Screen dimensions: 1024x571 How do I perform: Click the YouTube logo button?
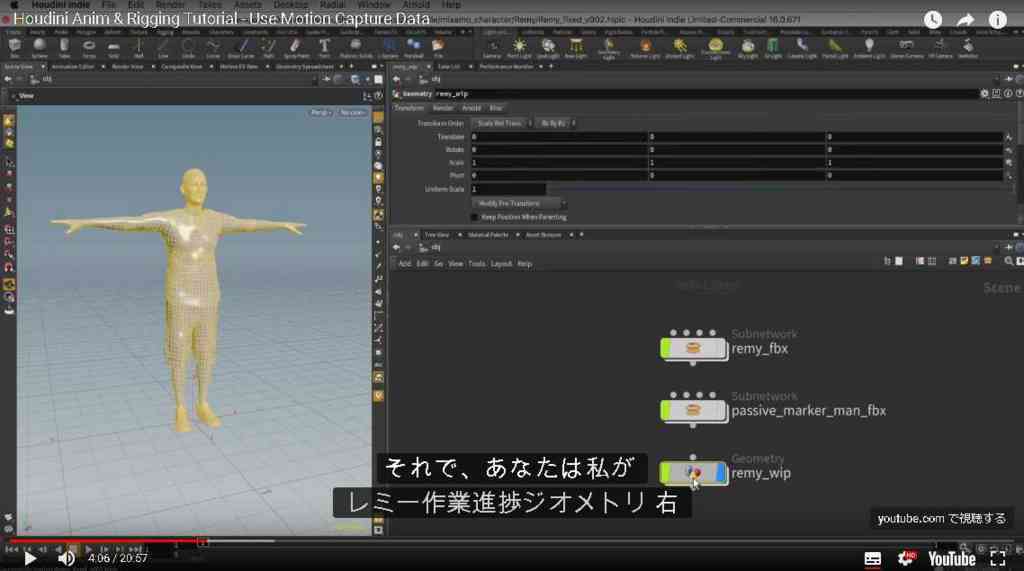click(952, 559)
